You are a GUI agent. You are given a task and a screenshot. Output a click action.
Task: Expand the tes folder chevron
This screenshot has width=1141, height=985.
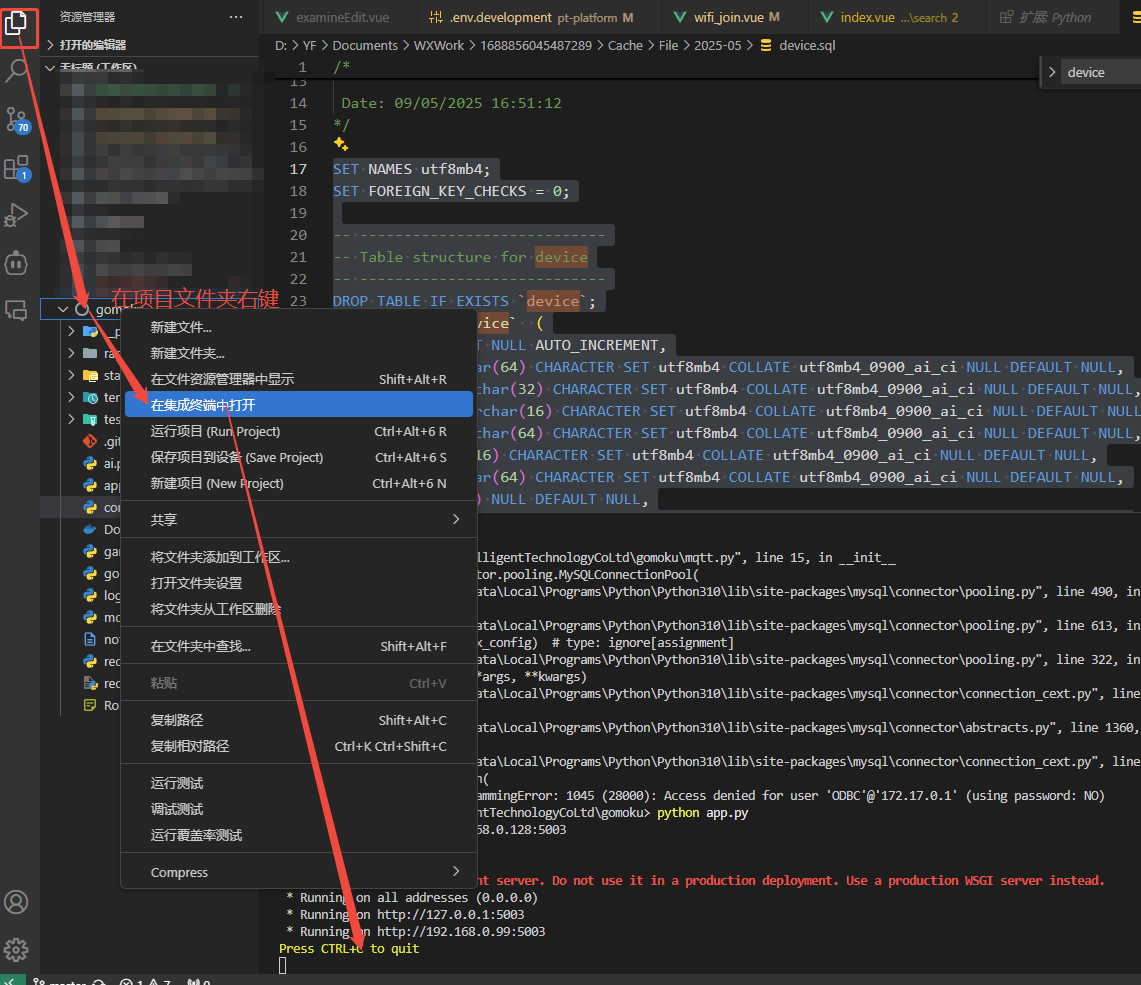(x=71, y=419)
